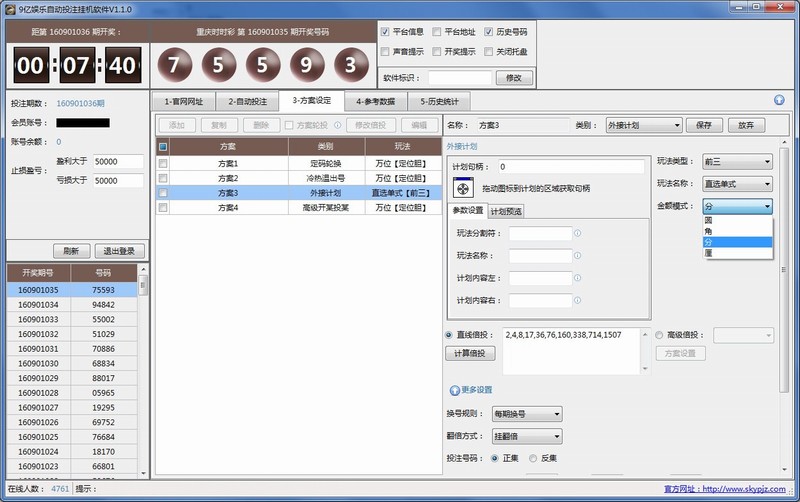Screen dimensions: 800x502
Task: Click the blue arrow icon beside 更多设置
Action: click(x=454, y=390)
